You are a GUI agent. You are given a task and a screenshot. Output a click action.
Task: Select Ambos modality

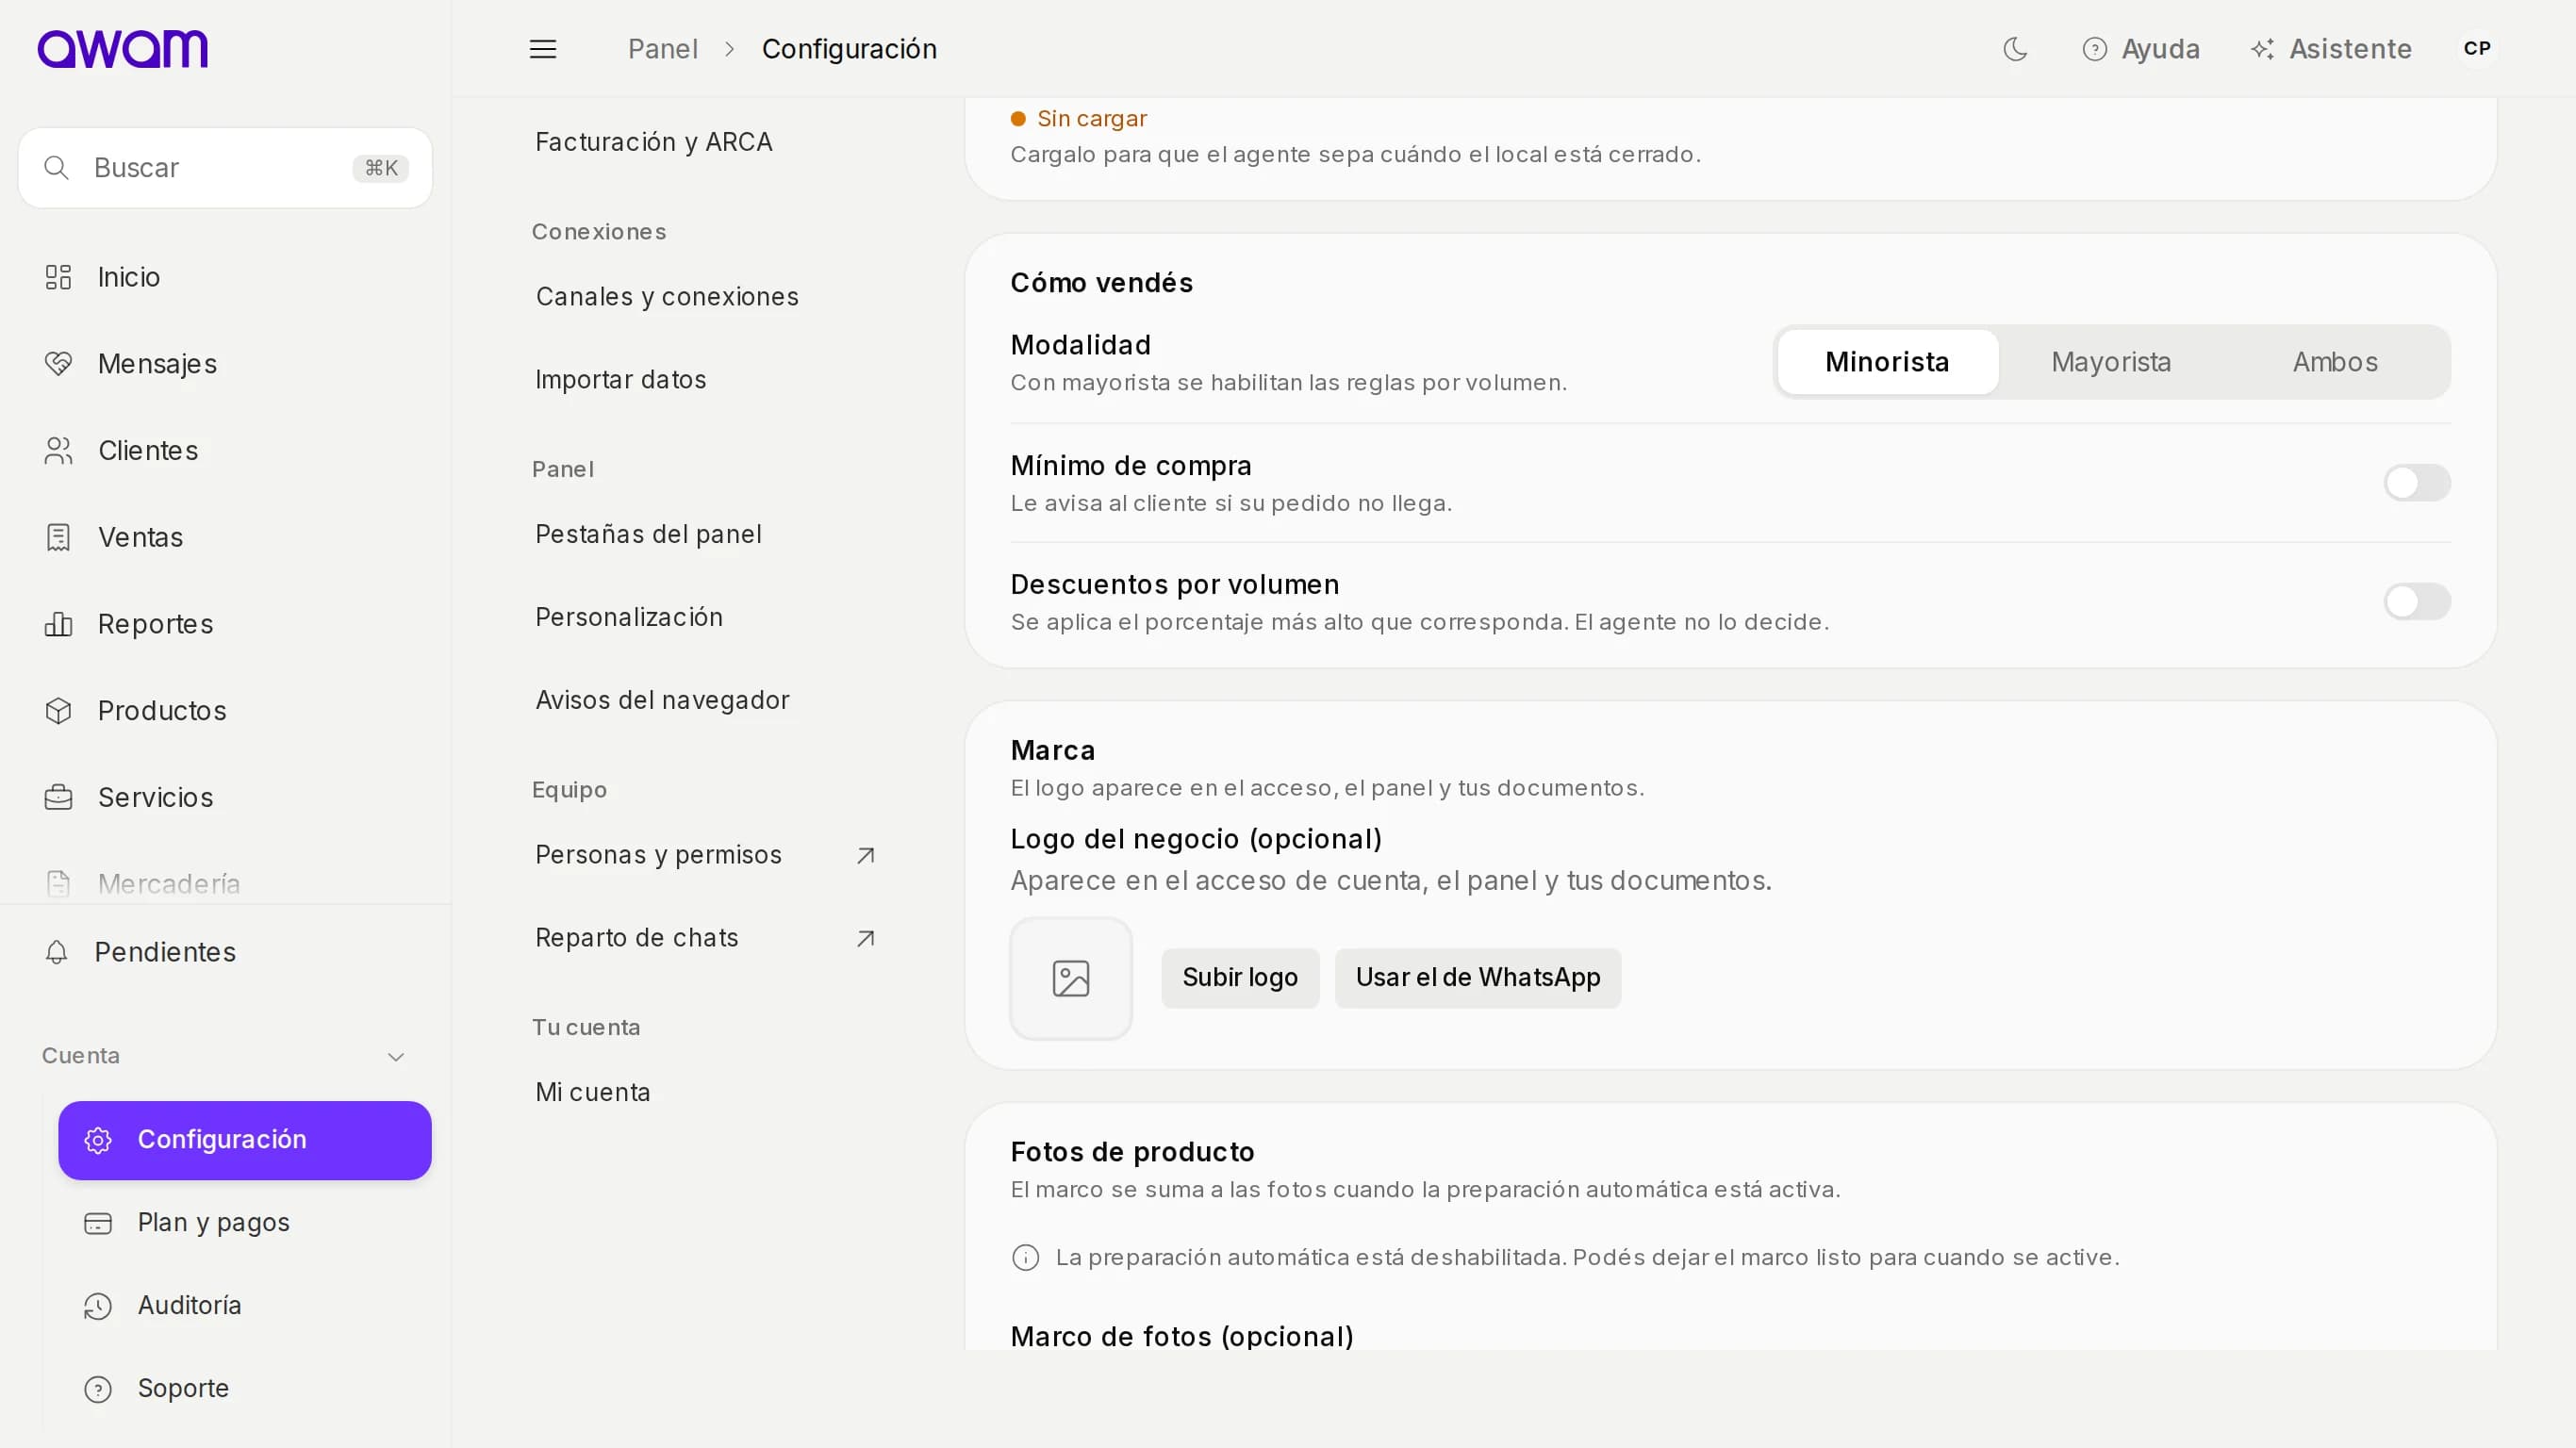(x=2335, y=362)
